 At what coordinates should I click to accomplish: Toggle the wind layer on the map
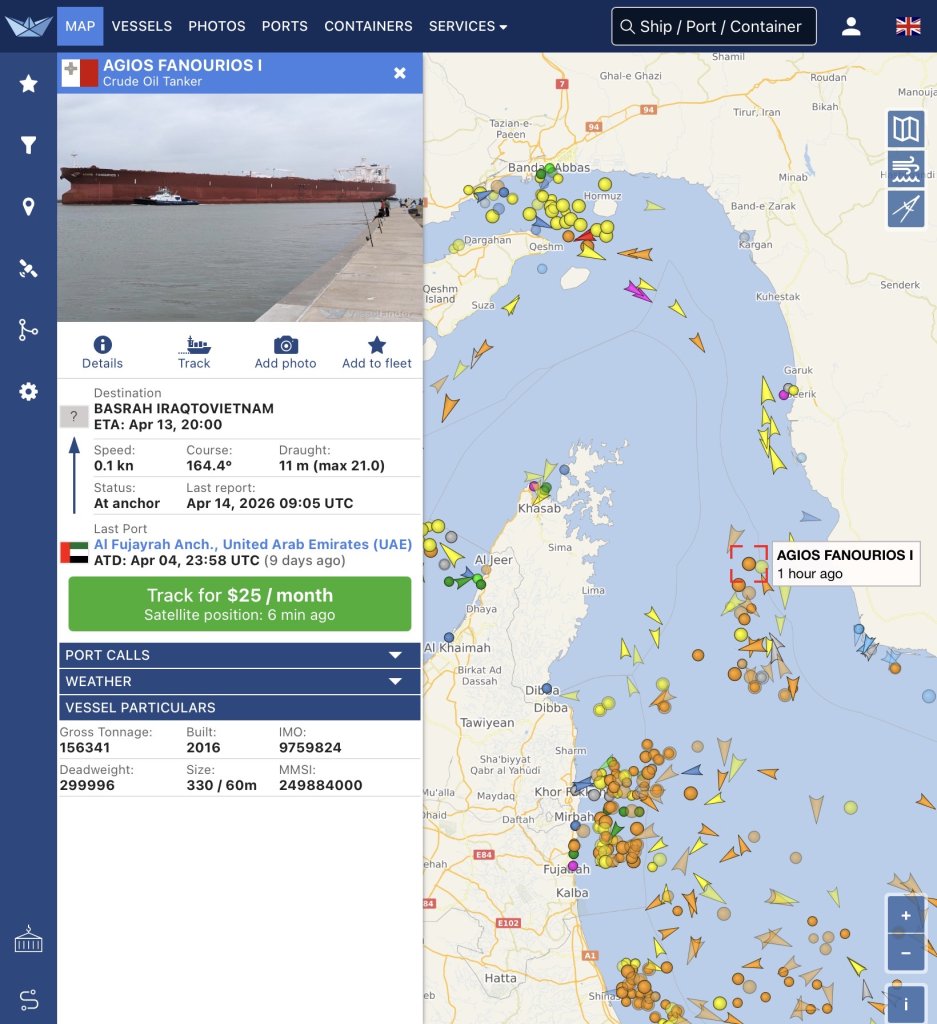click(905, 169)
